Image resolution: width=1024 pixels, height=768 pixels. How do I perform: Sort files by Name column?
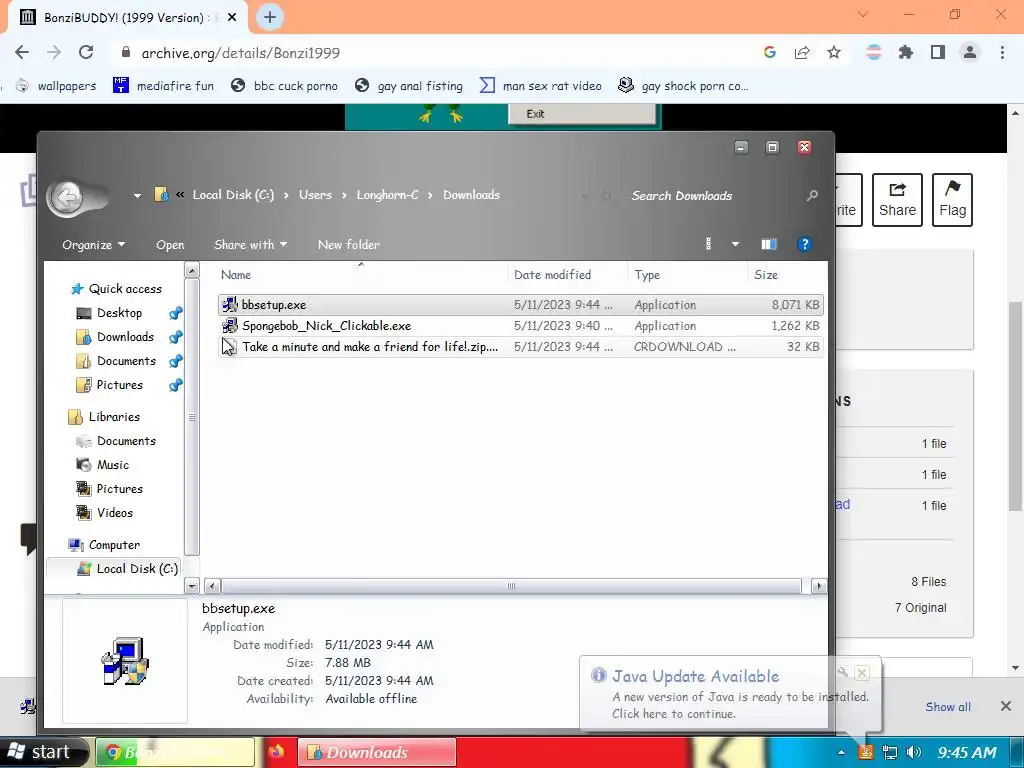pos(360,275)
